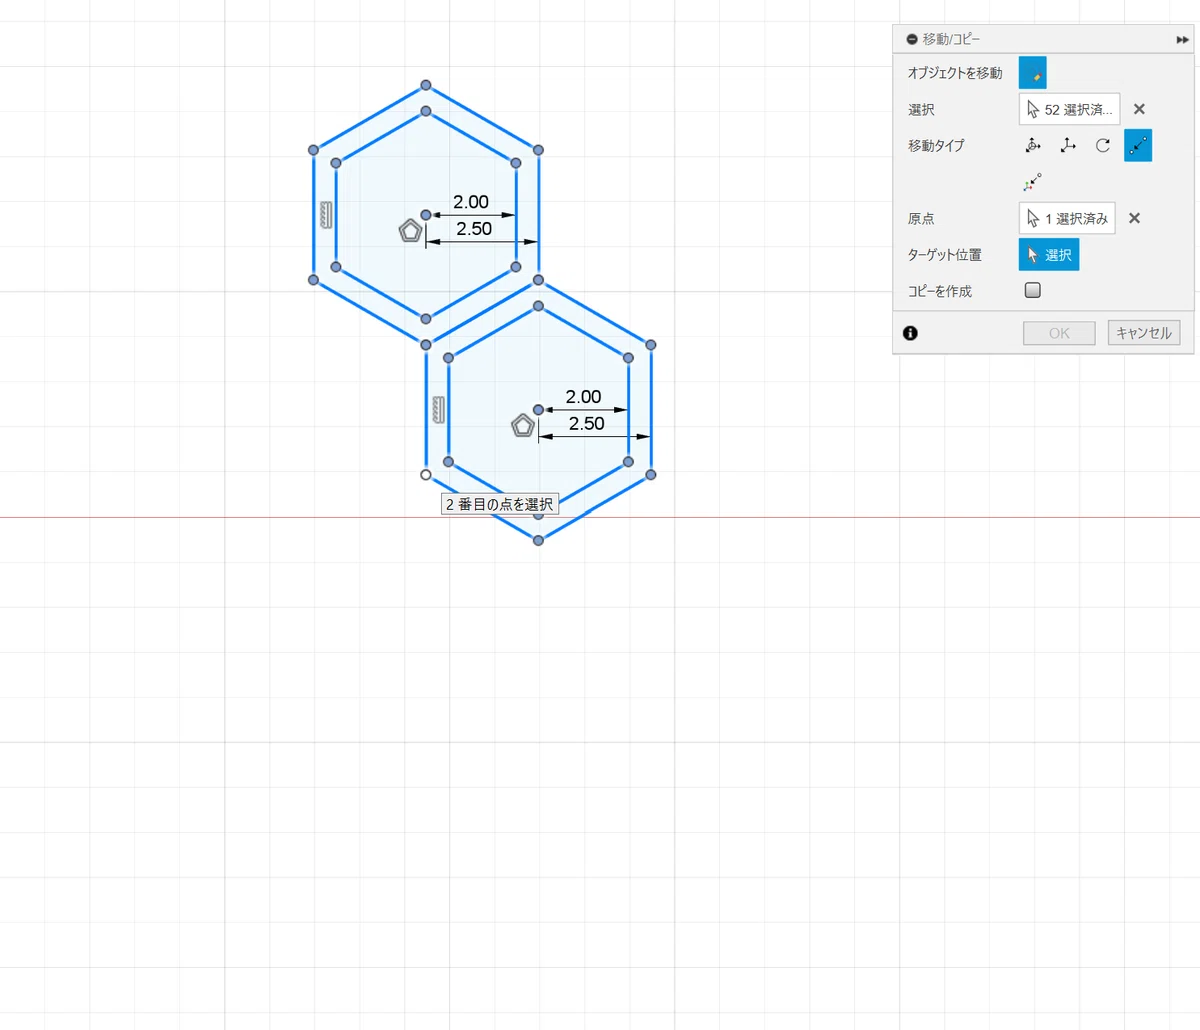Click the キャンセル button
The image size is (1200, 1030).
1144,333
